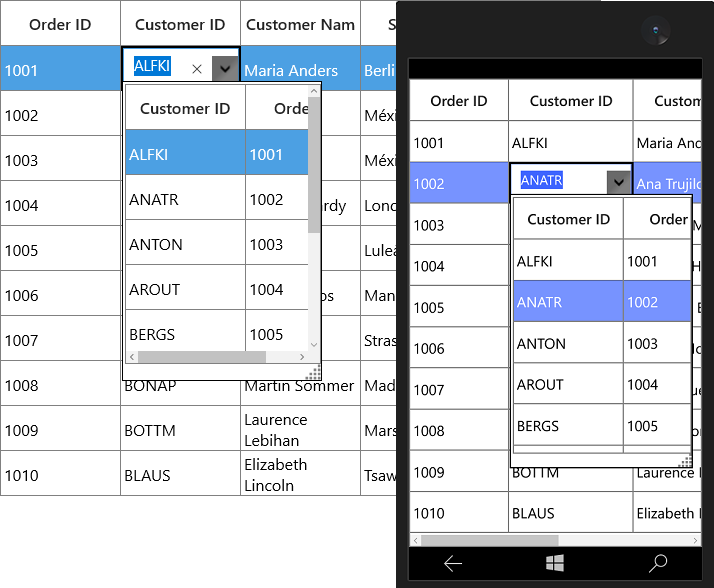
Task: Sort by Customer ID header in desktop grid
Action: pyautogui.click(x=180, y=24)
